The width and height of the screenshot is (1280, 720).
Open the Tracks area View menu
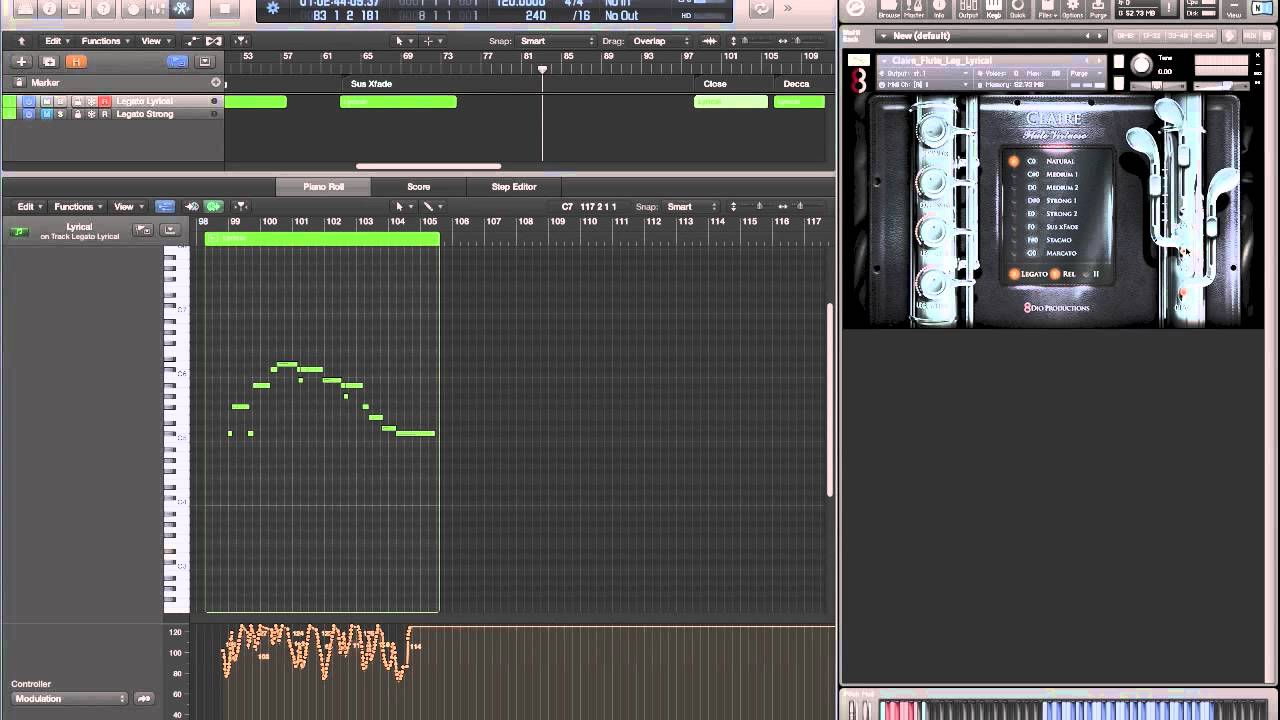(156, 41)
